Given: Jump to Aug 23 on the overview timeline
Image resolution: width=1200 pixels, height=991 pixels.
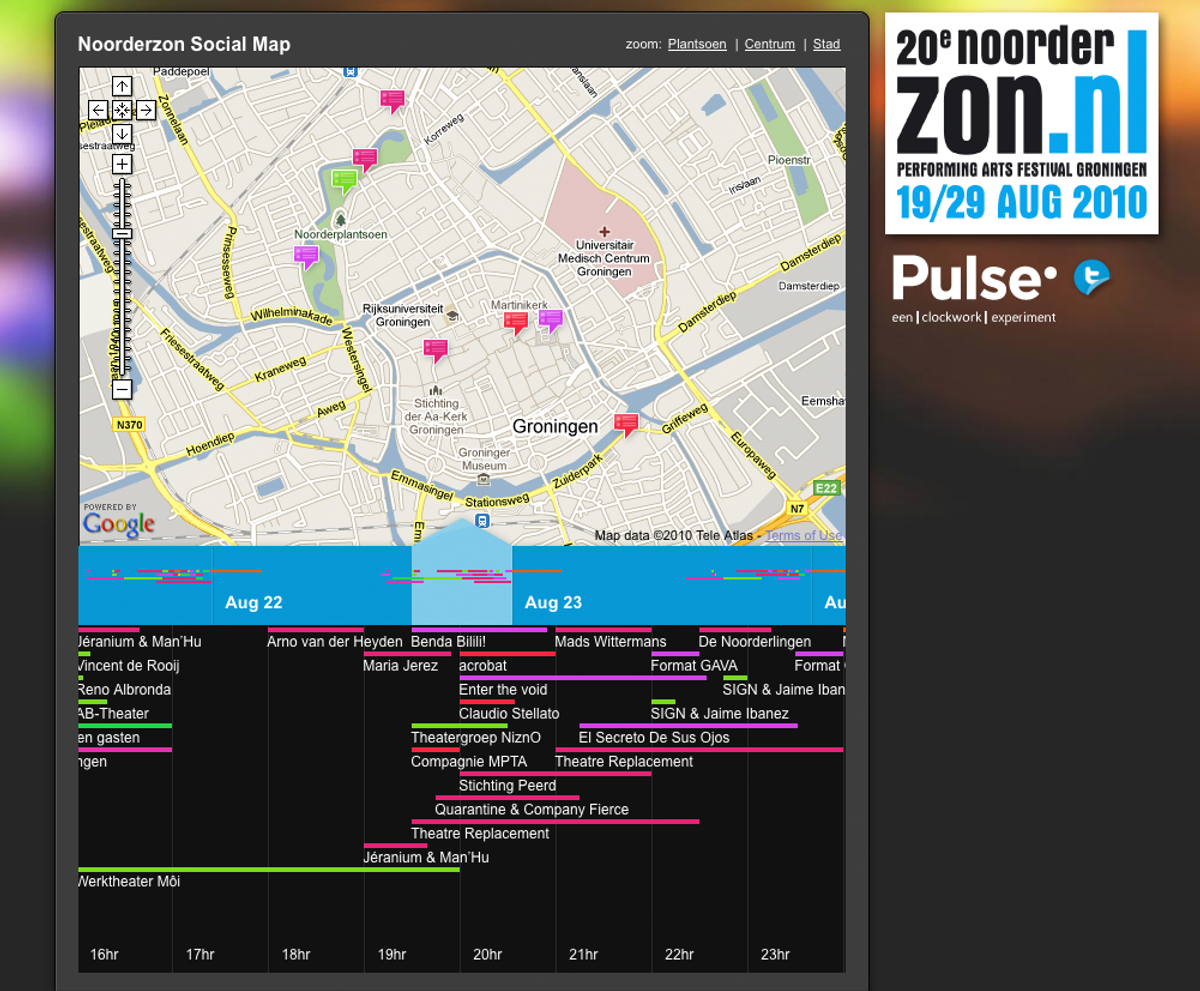Looking at the screenshot, I should [x=553, y=602].
